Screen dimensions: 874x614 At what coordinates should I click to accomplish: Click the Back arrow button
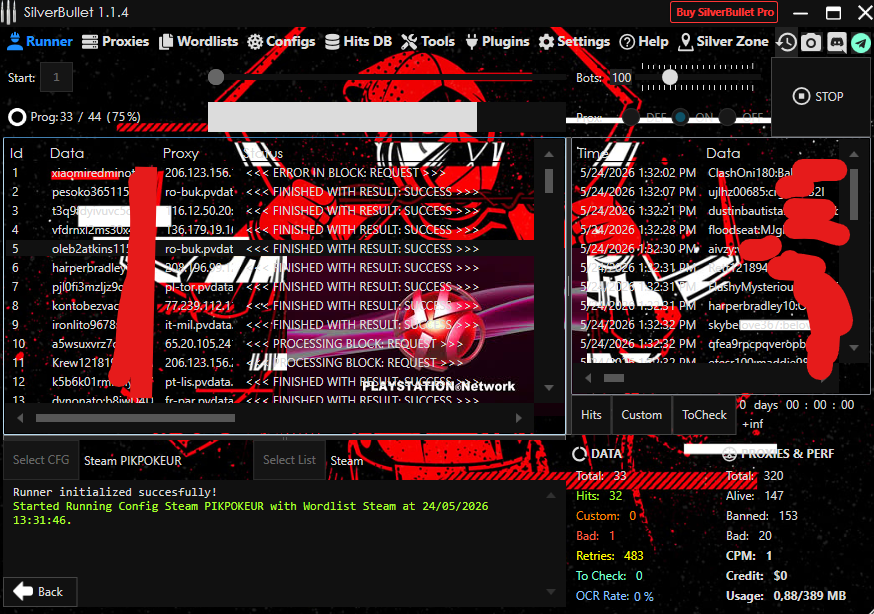click(40, 592)
